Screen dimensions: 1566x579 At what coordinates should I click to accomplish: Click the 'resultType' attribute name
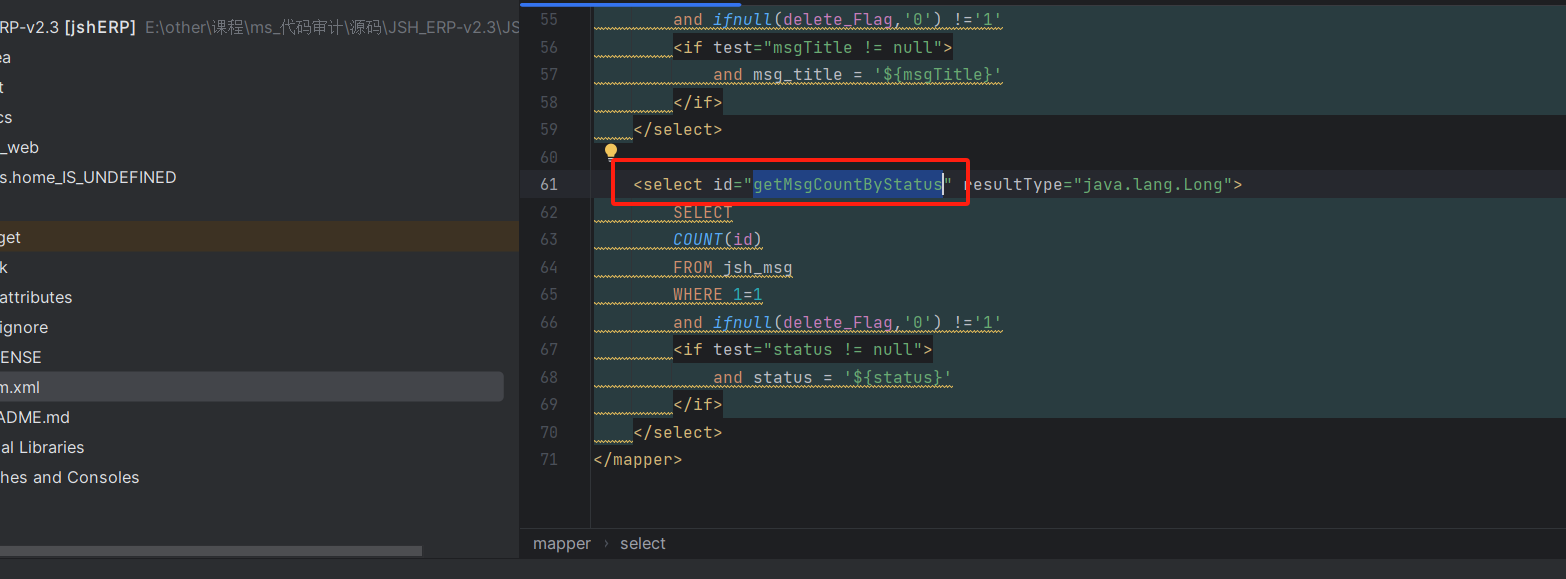click(x=1012, y=184)
